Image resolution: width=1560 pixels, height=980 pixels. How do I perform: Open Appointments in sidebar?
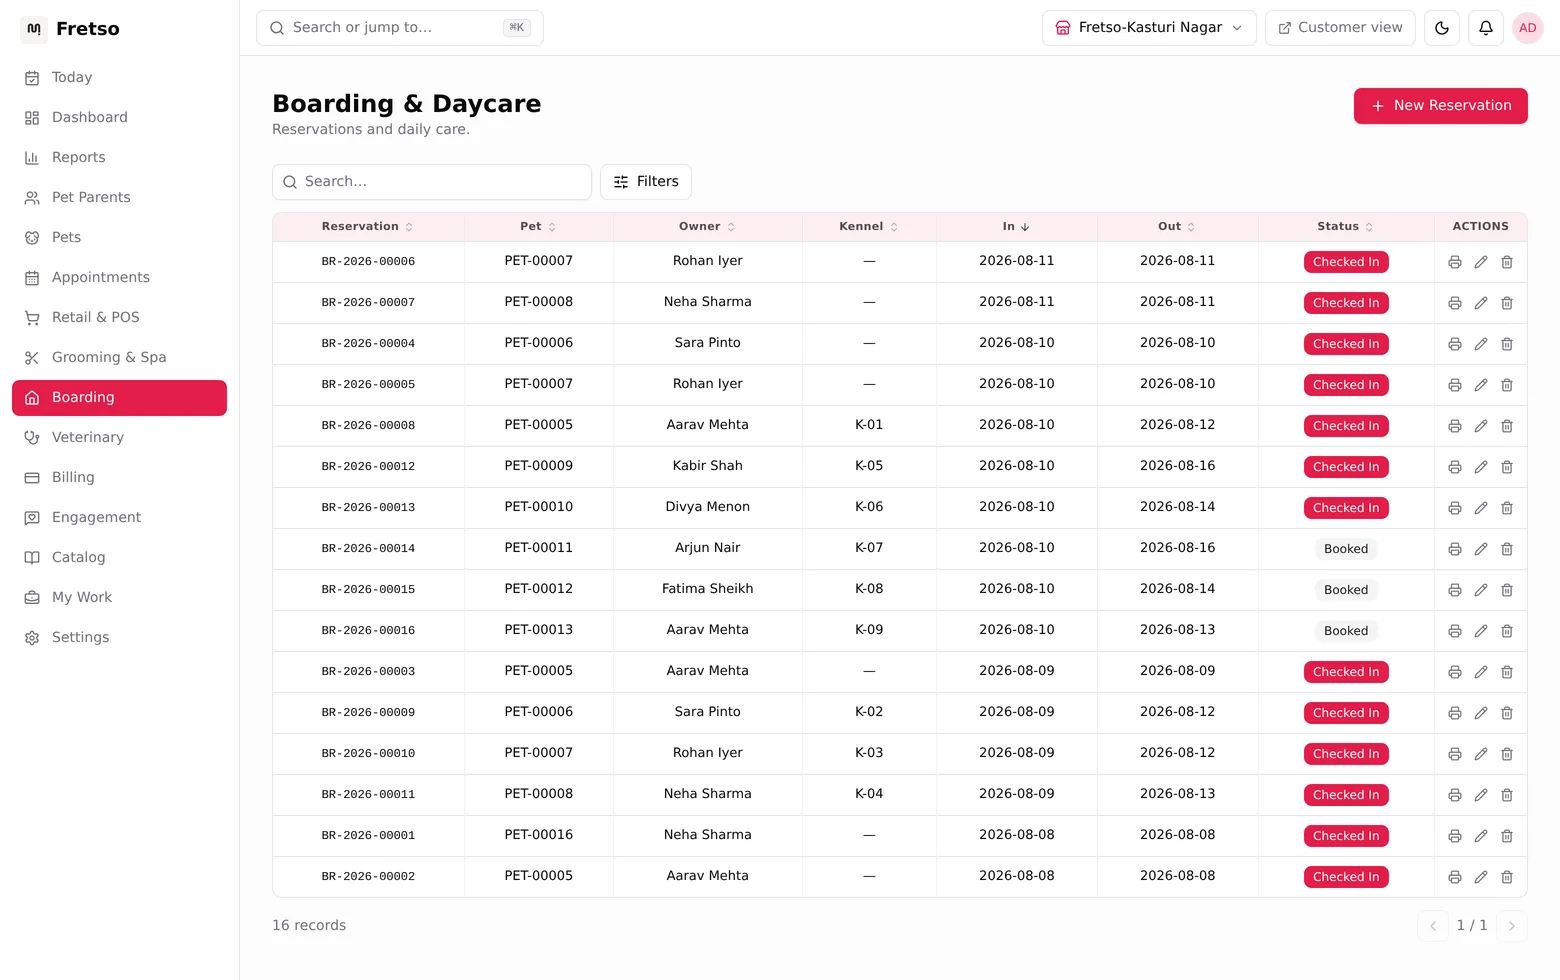click(119, 278)
